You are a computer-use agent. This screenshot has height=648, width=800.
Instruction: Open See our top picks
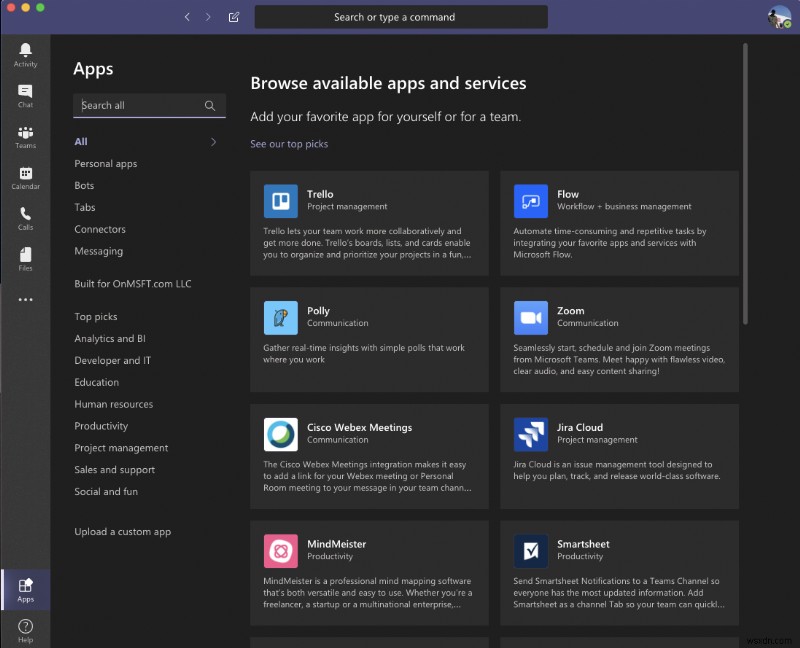coord(289,143)
